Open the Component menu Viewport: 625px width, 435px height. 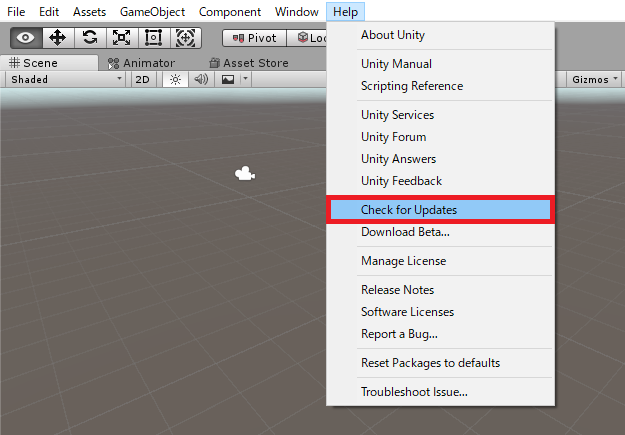[x=230, y=12]
